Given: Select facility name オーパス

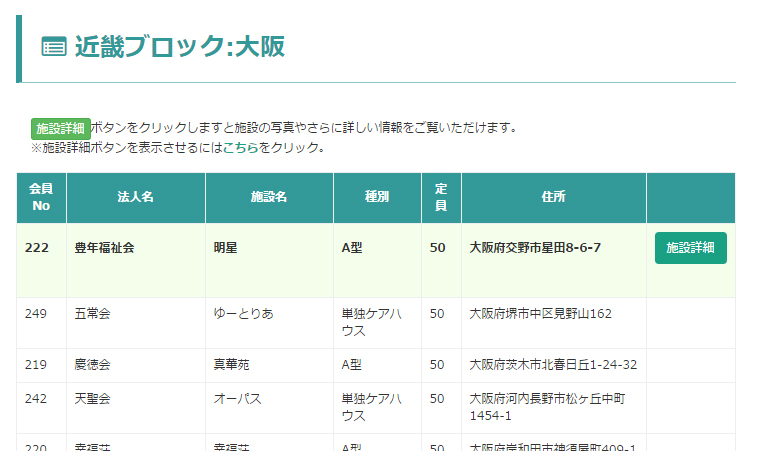Looking at the screenshot, I should pos(237,399).
